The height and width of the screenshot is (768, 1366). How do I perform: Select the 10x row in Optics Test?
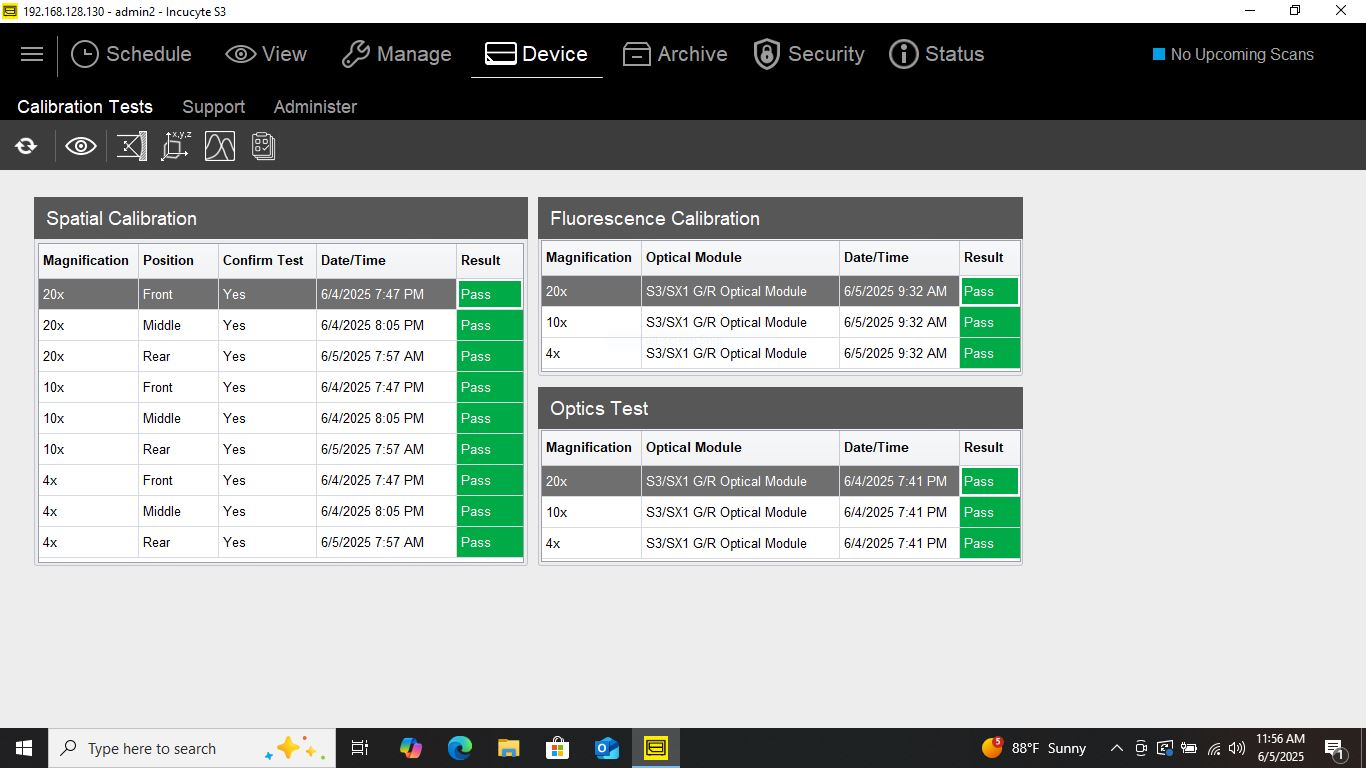781,512
